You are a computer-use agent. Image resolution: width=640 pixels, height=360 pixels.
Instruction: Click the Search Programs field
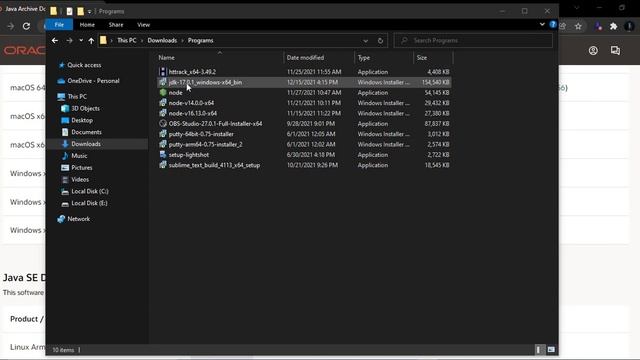pos(473,40)
